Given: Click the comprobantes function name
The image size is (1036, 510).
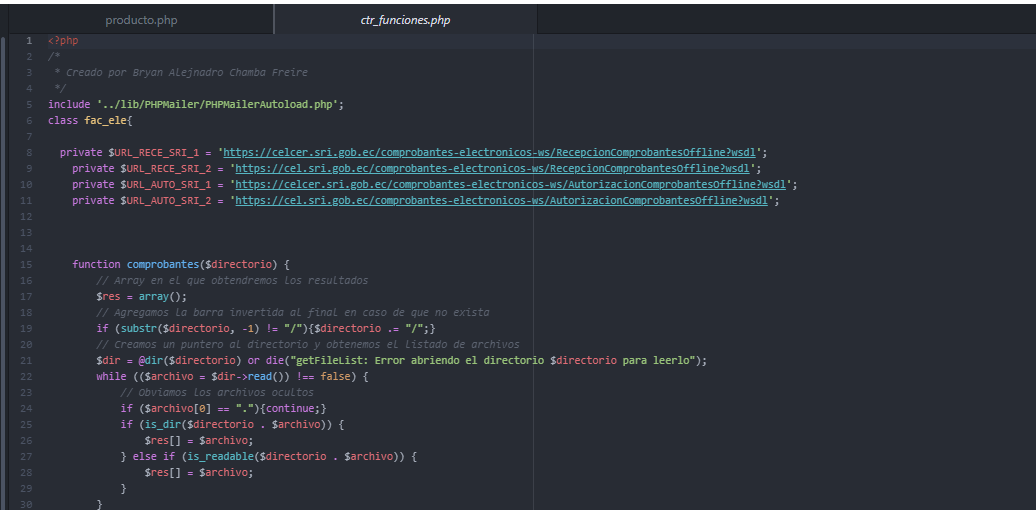Looking at the screenshot, I should [163, 264].
